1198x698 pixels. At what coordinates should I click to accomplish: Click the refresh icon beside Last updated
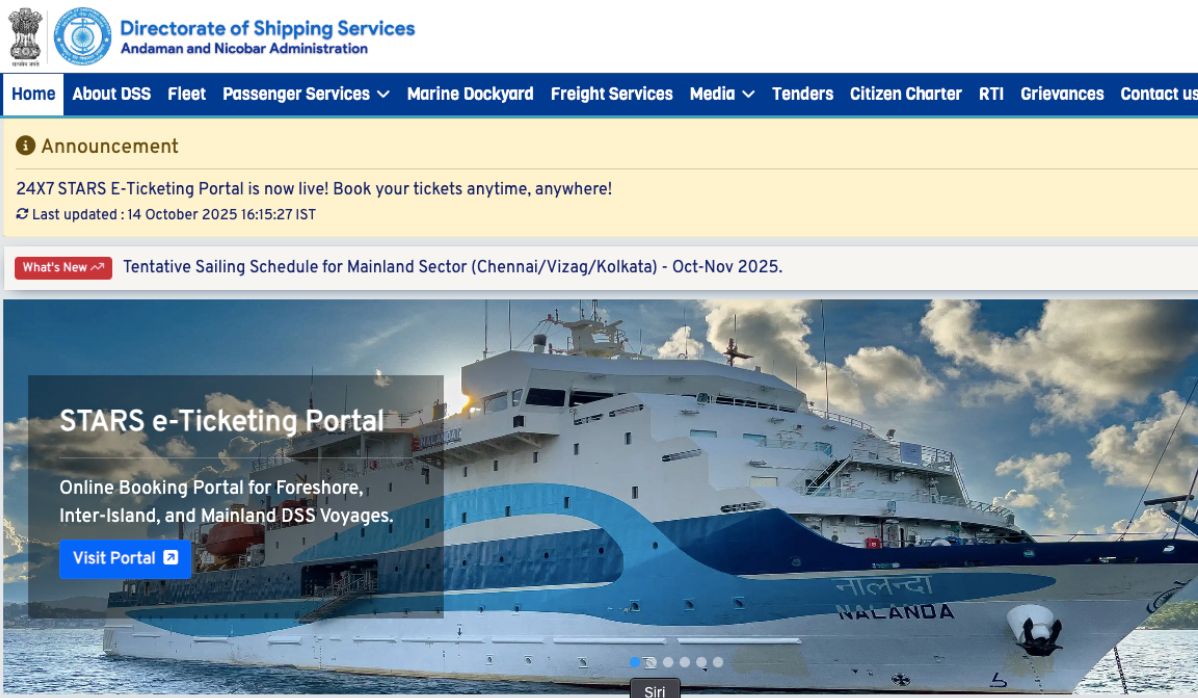point(22,214)
